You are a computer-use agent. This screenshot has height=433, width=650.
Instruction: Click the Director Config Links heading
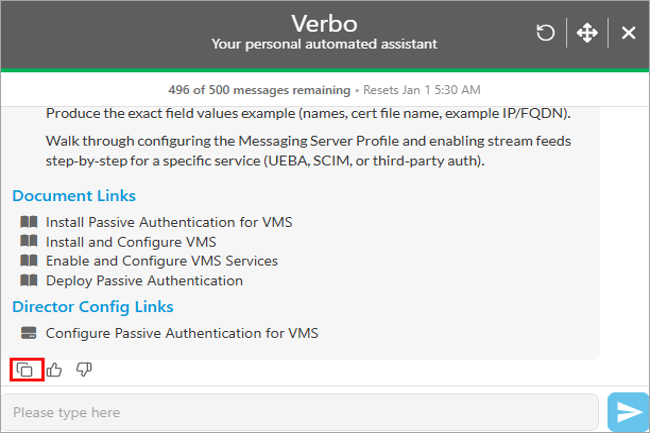coord(93,307)
